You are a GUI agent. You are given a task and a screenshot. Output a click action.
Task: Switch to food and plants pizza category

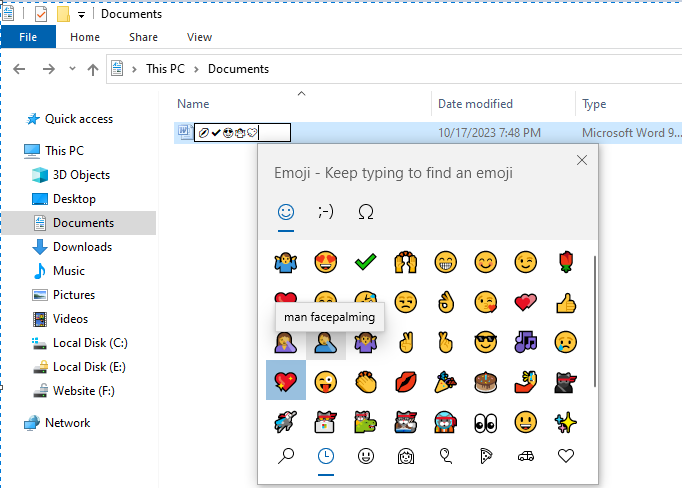[x=486, y=456]
